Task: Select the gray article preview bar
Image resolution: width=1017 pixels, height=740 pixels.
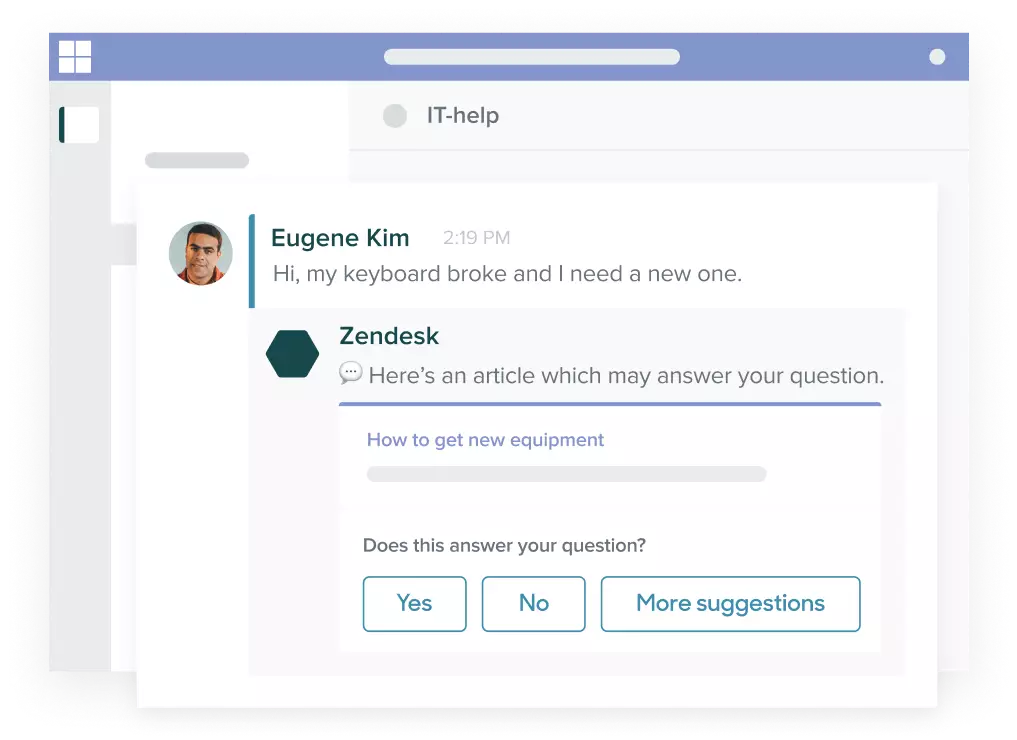Action: point(566,474)
